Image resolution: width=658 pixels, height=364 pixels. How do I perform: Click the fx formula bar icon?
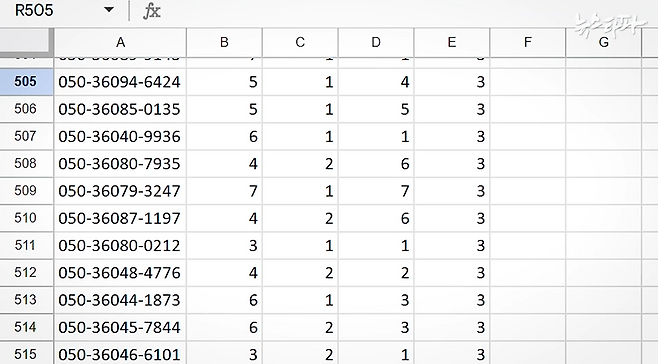[x=151, y=11]
